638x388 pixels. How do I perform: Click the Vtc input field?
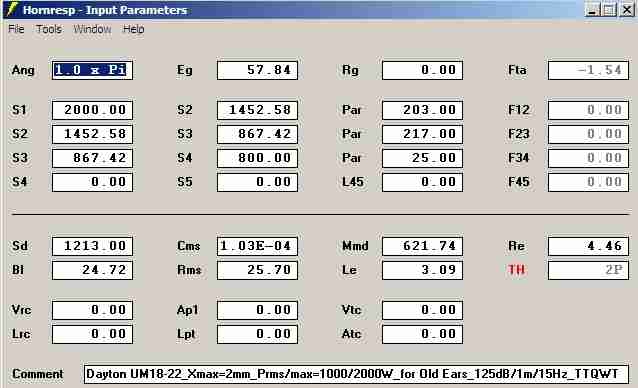tap(422, 310)
